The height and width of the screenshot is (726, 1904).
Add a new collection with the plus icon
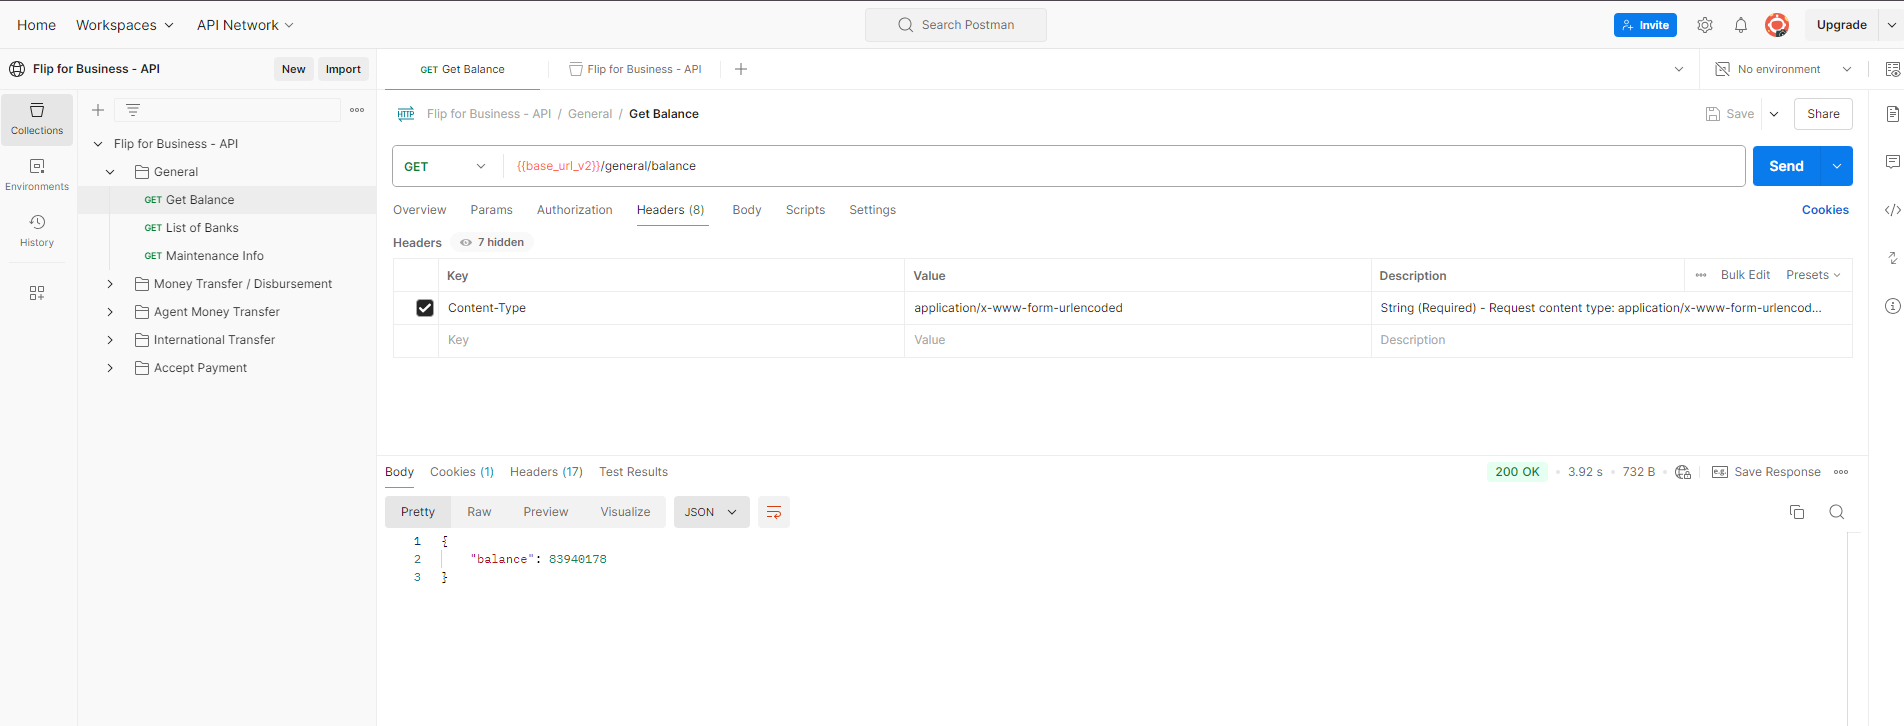(98, 110)
